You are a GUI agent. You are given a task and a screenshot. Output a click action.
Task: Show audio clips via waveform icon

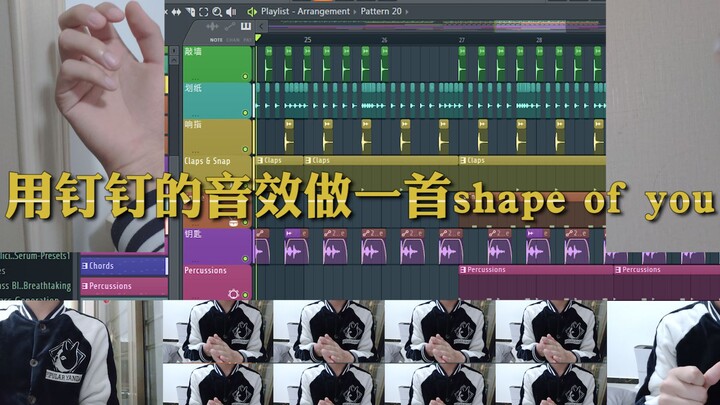tap(212, 26)
